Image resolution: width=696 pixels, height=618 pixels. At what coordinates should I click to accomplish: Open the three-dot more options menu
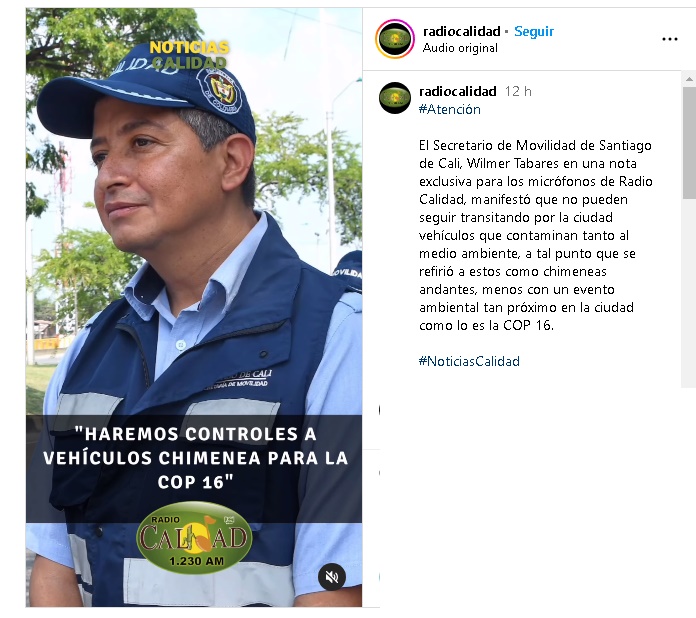[669, 39]
